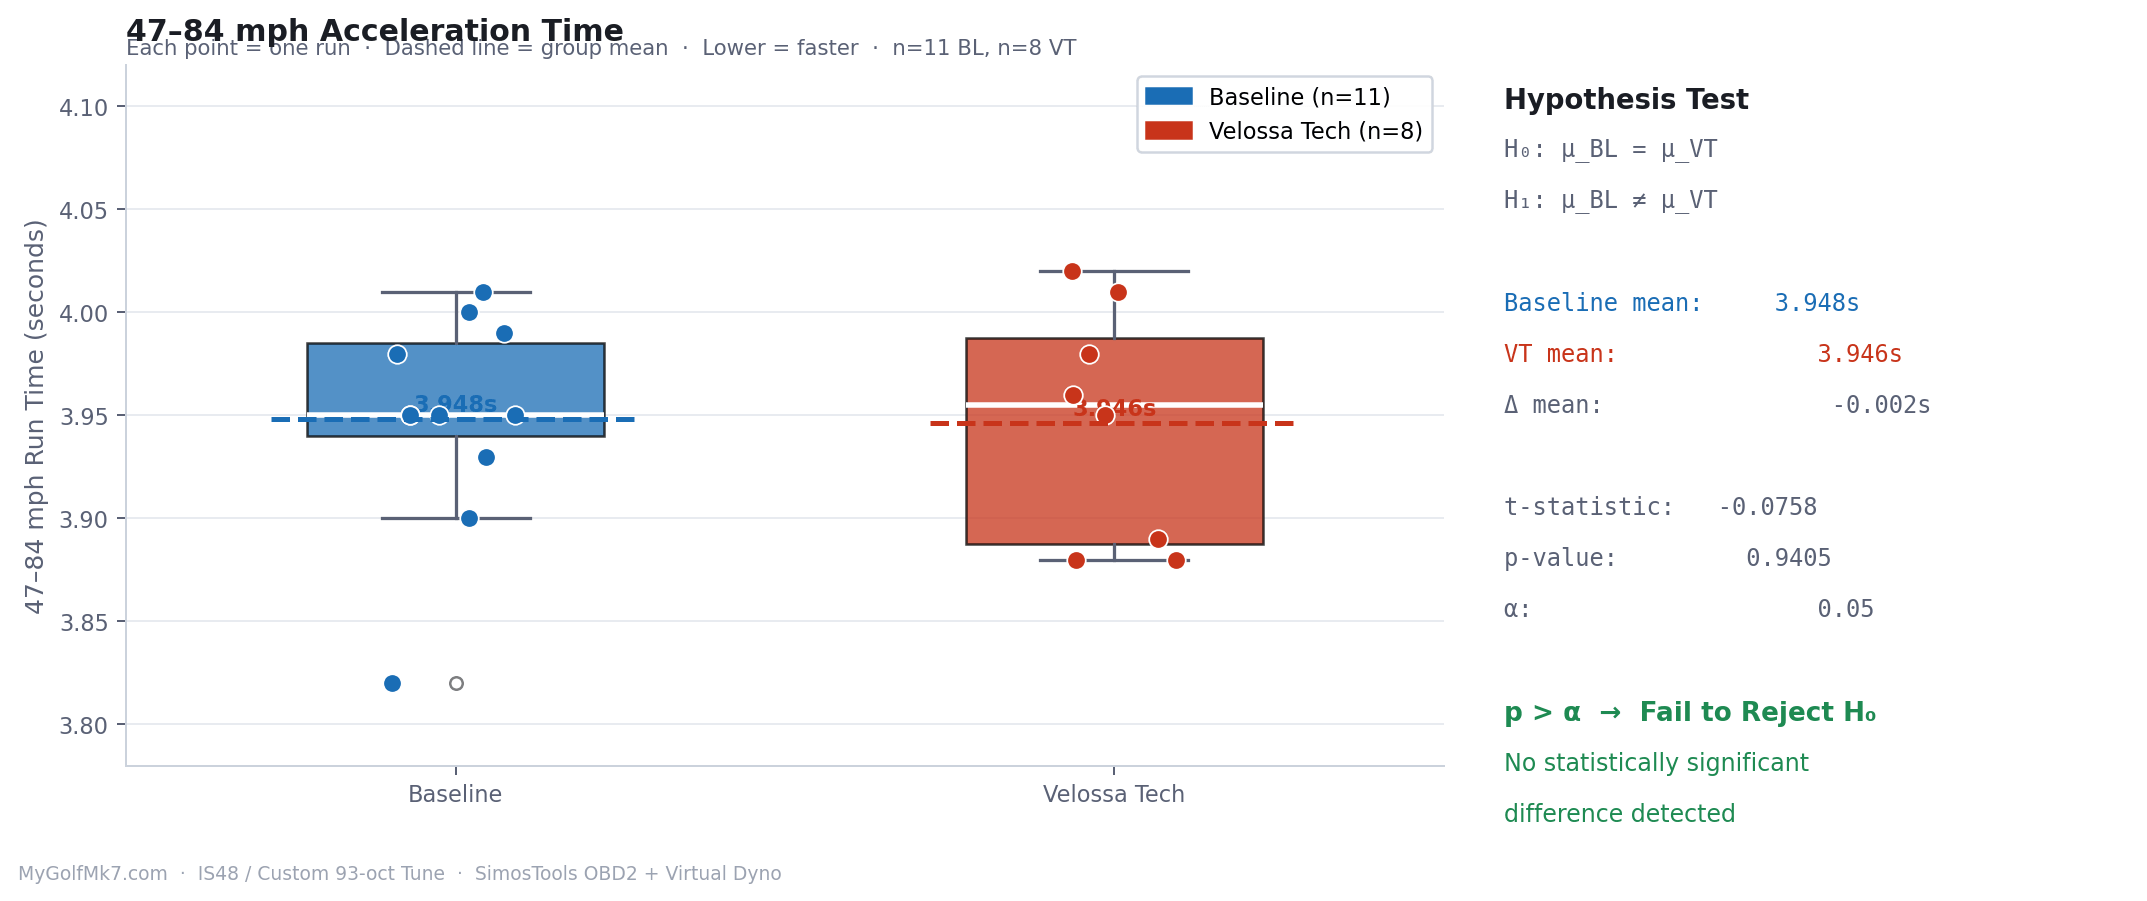Select the p-value 0.9405 text
The image size is (2147, 901).
pyautogui.click(x=1788, y=558)
